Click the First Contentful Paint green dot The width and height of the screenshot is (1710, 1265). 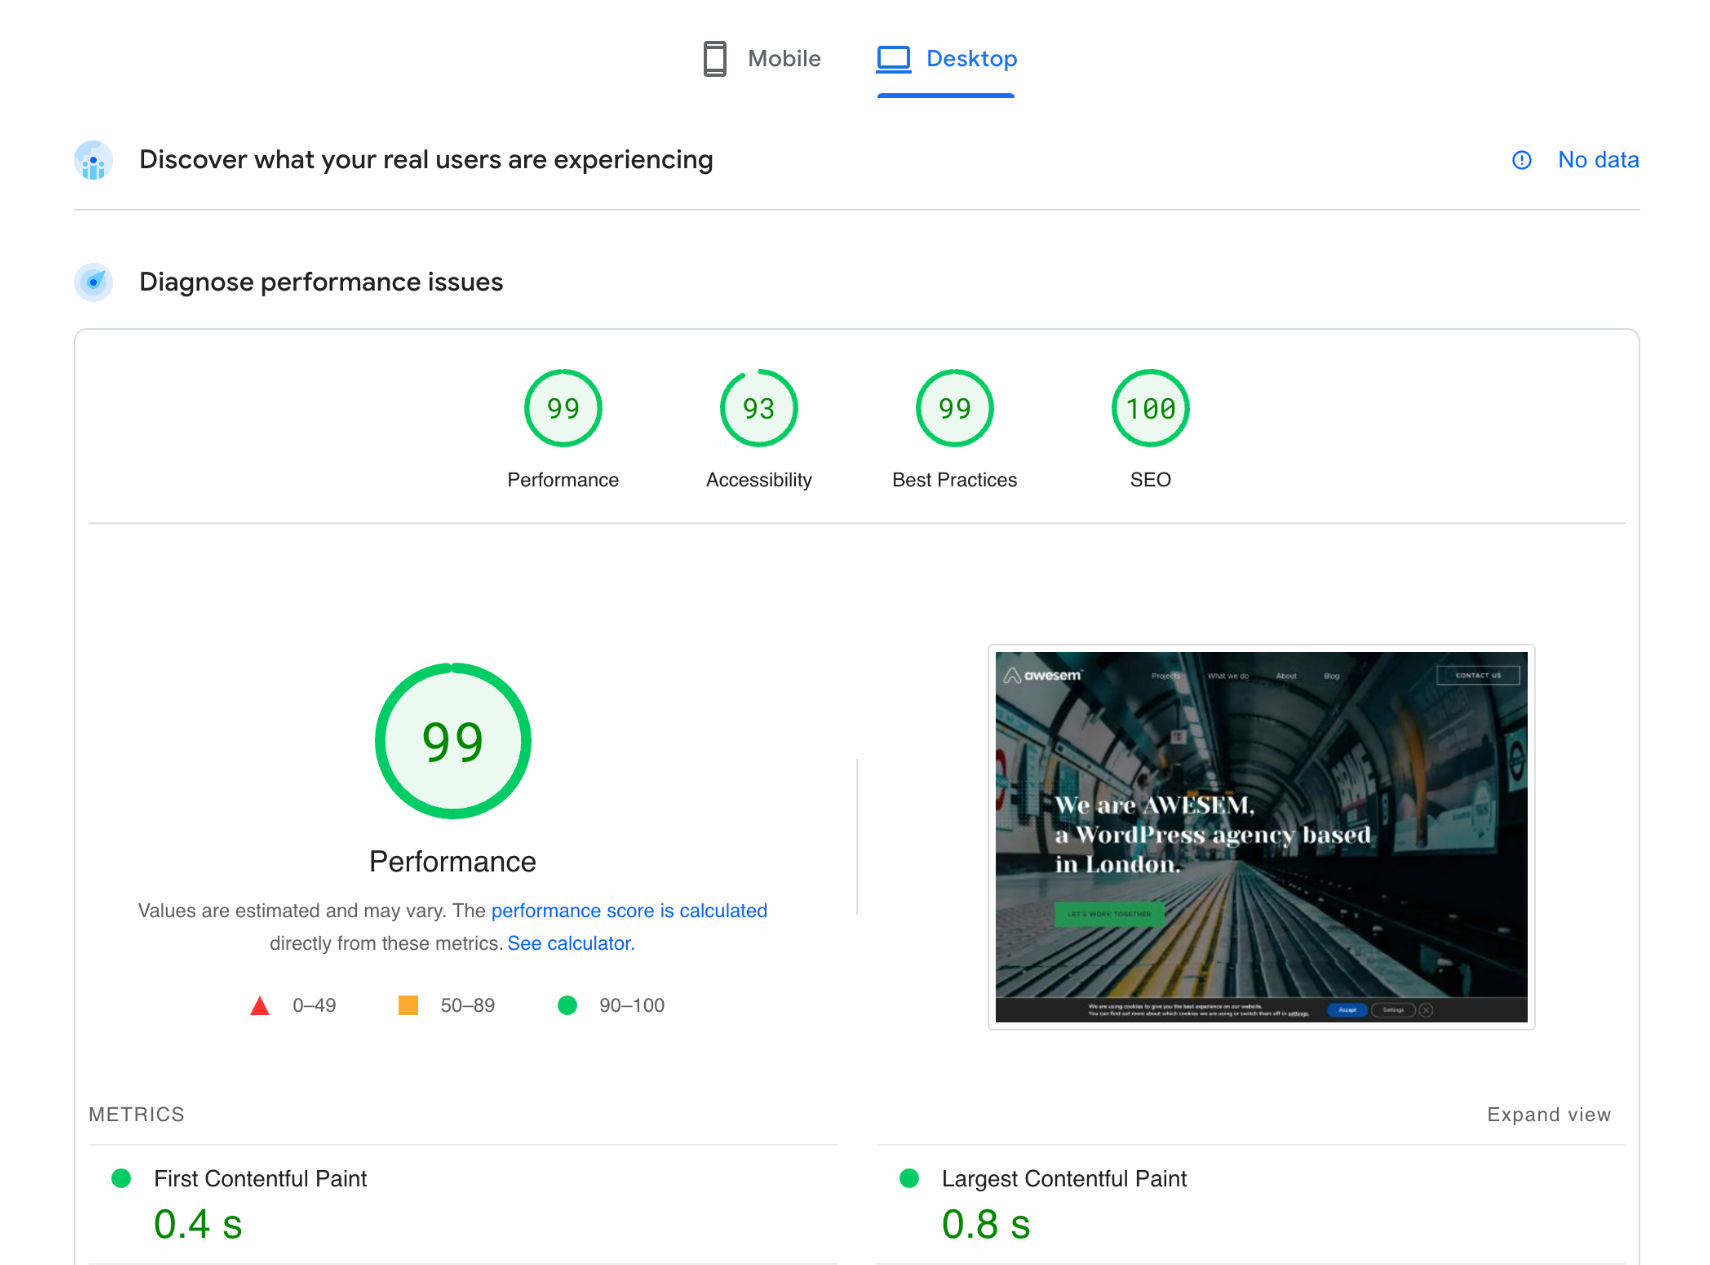121,1178
